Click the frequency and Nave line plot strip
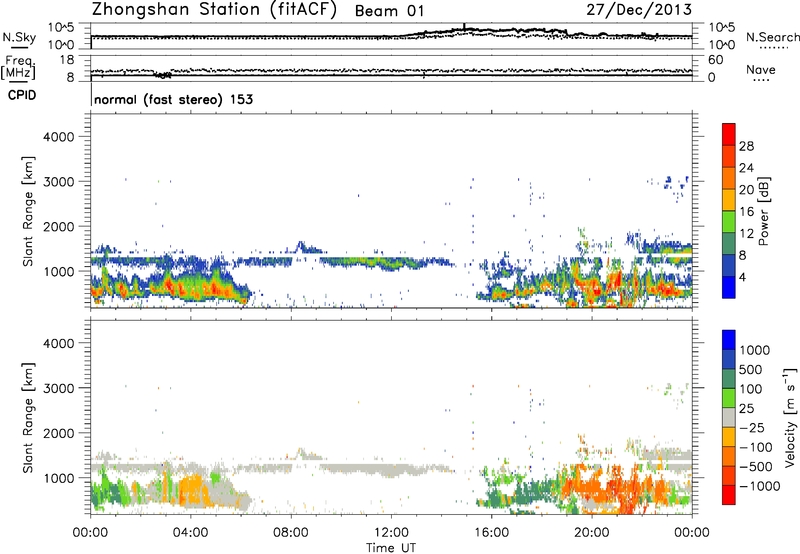 tap(391, 68)
